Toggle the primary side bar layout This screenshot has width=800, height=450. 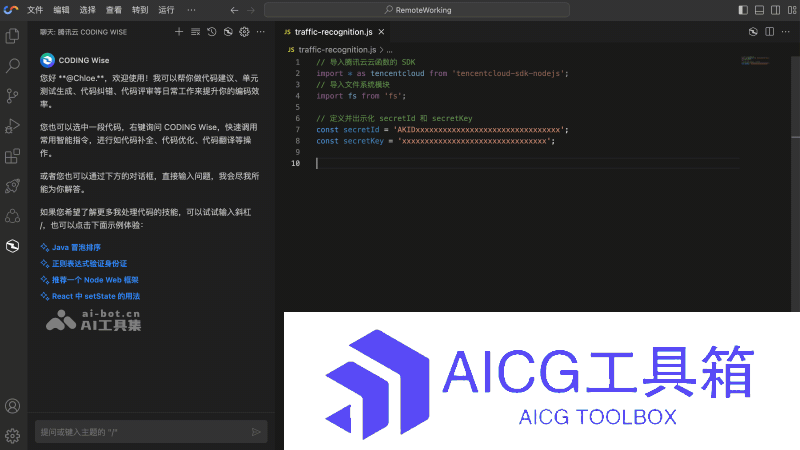(743, 10)
